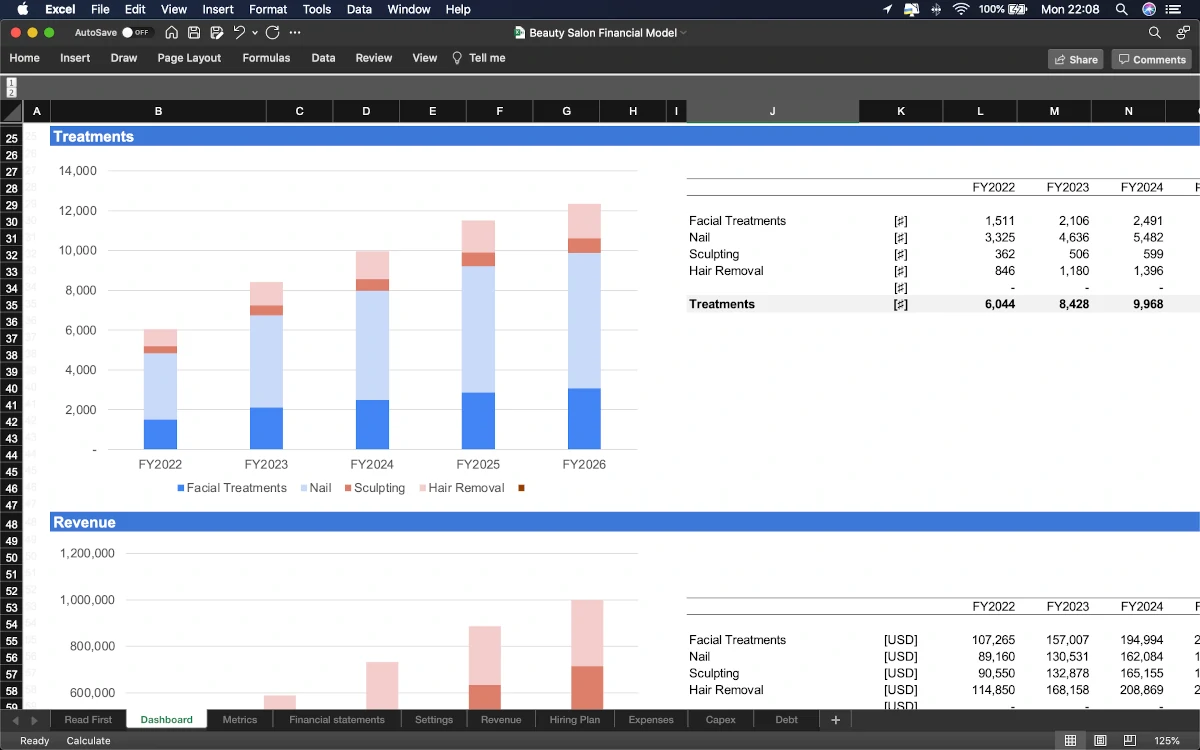This screenshot has height=750, width=1200.
Task: Switch to Page Break Preview icon
Action: [x=1129, y=740]
